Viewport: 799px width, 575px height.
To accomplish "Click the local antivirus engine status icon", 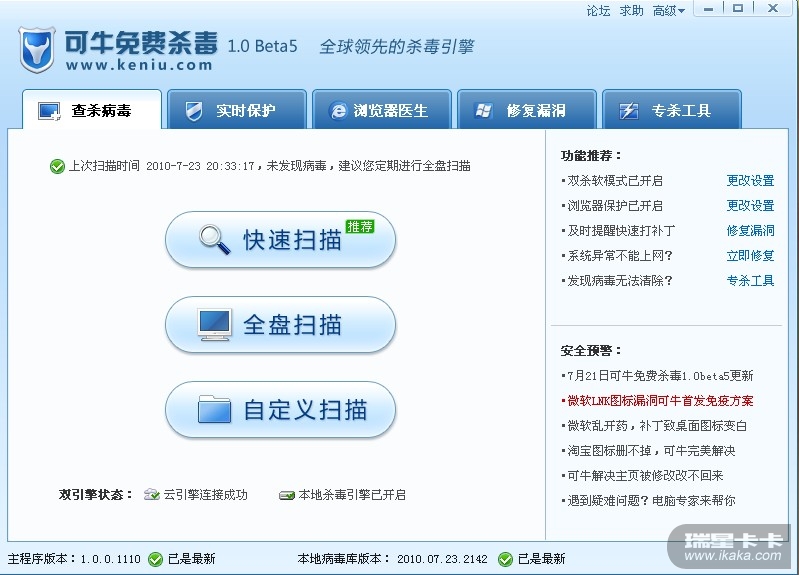I will coord(287,495).
